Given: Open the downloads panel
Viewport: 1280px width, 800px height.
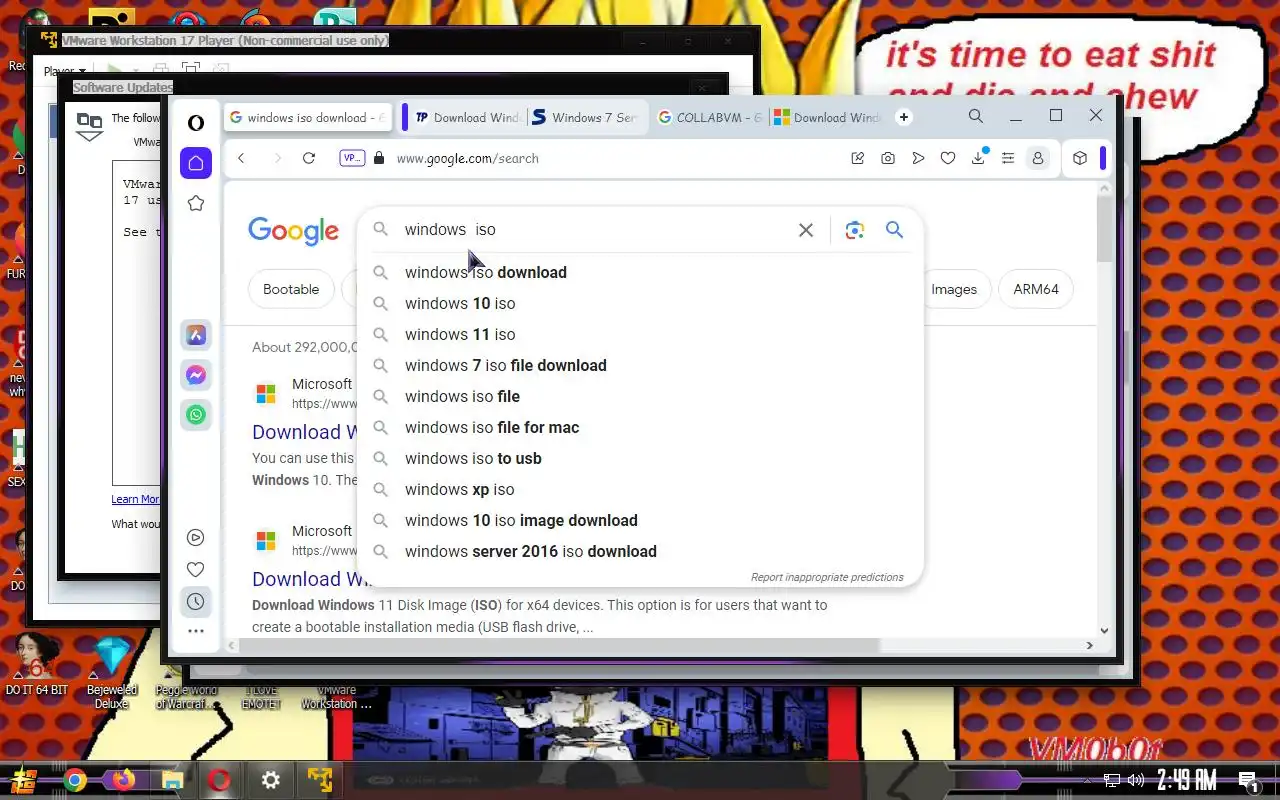Looking at the screenshot, I should click(x=978, y=158).
